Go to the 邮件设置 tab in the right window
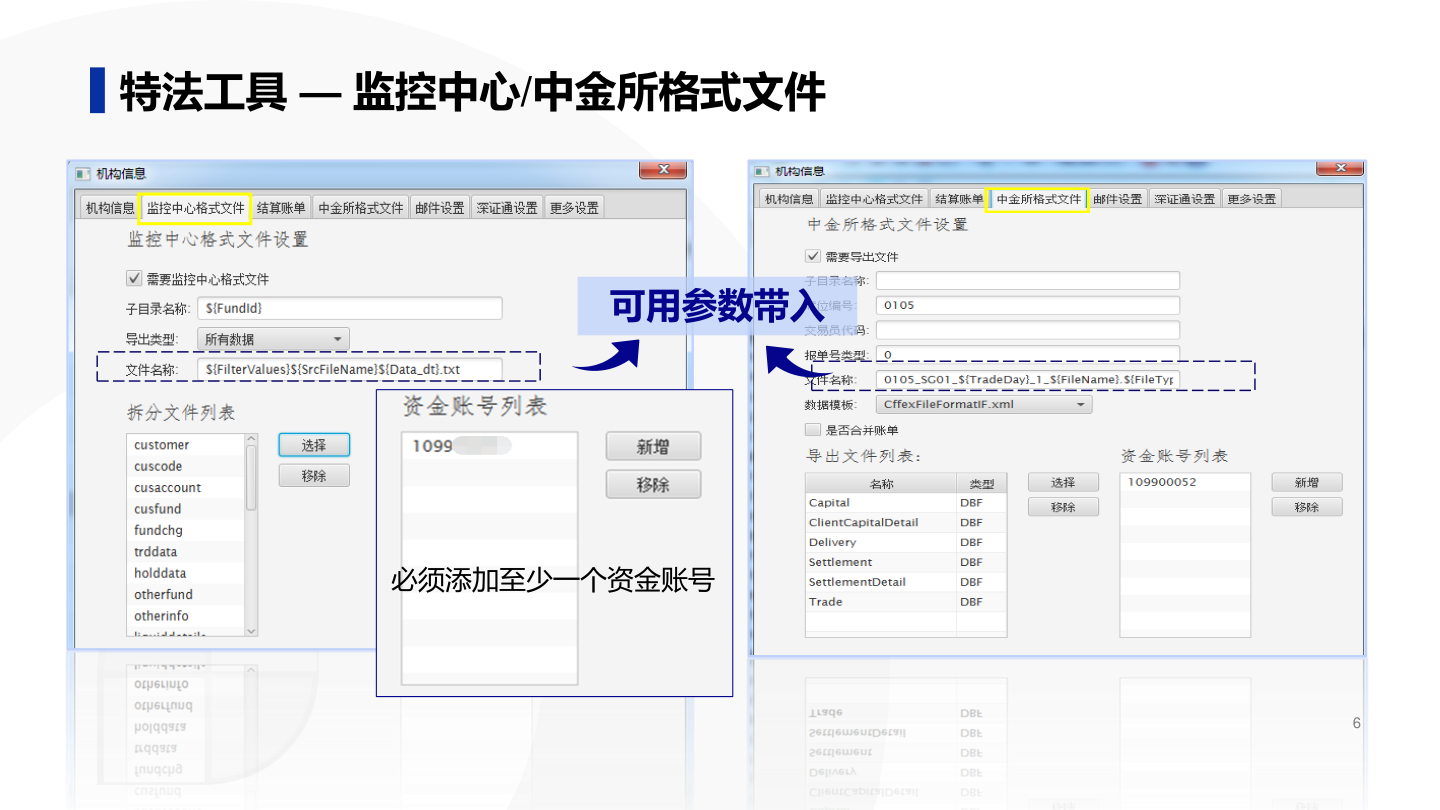Screen dimensions: 1440x810 coord(1117,199)
